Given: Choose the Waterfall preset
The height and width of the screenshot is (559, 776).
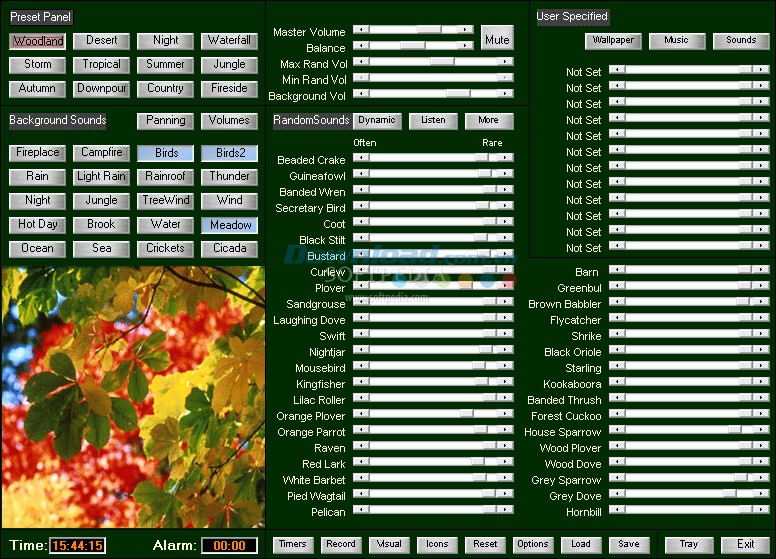Looking at the screenshot, I should (230, 41).
